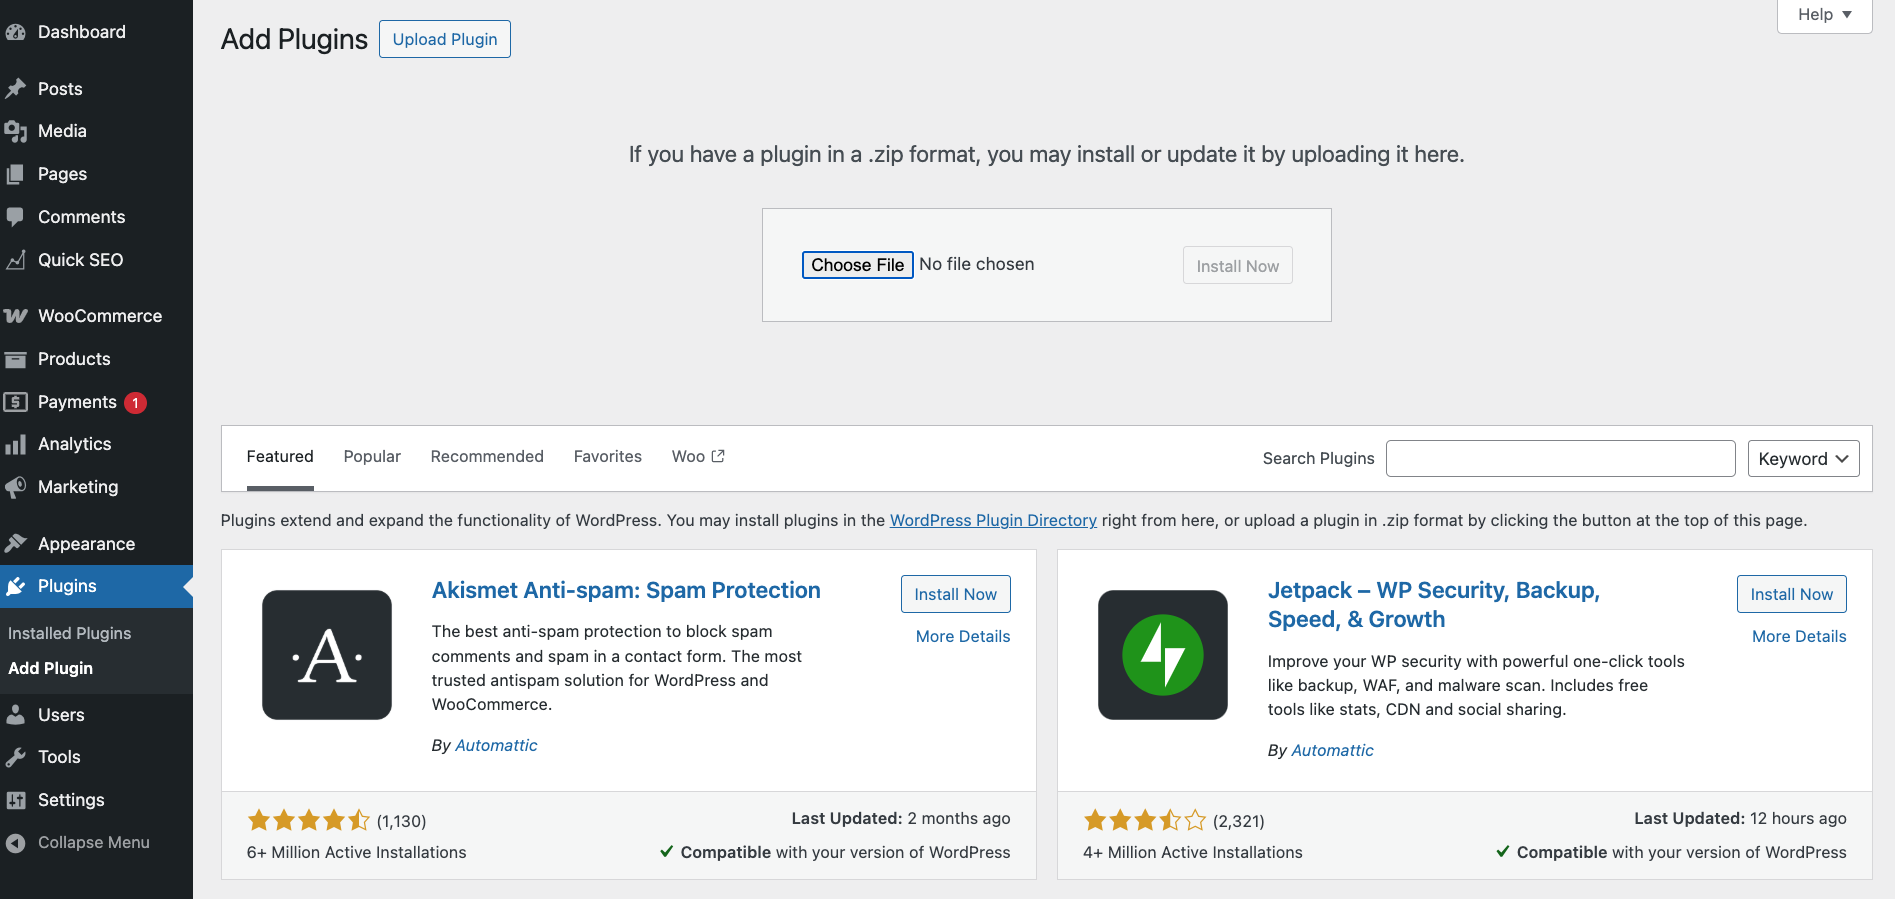Click the Comments speech bubble icon
This screenshot has width=1895, height=899.
coord(15,217)
